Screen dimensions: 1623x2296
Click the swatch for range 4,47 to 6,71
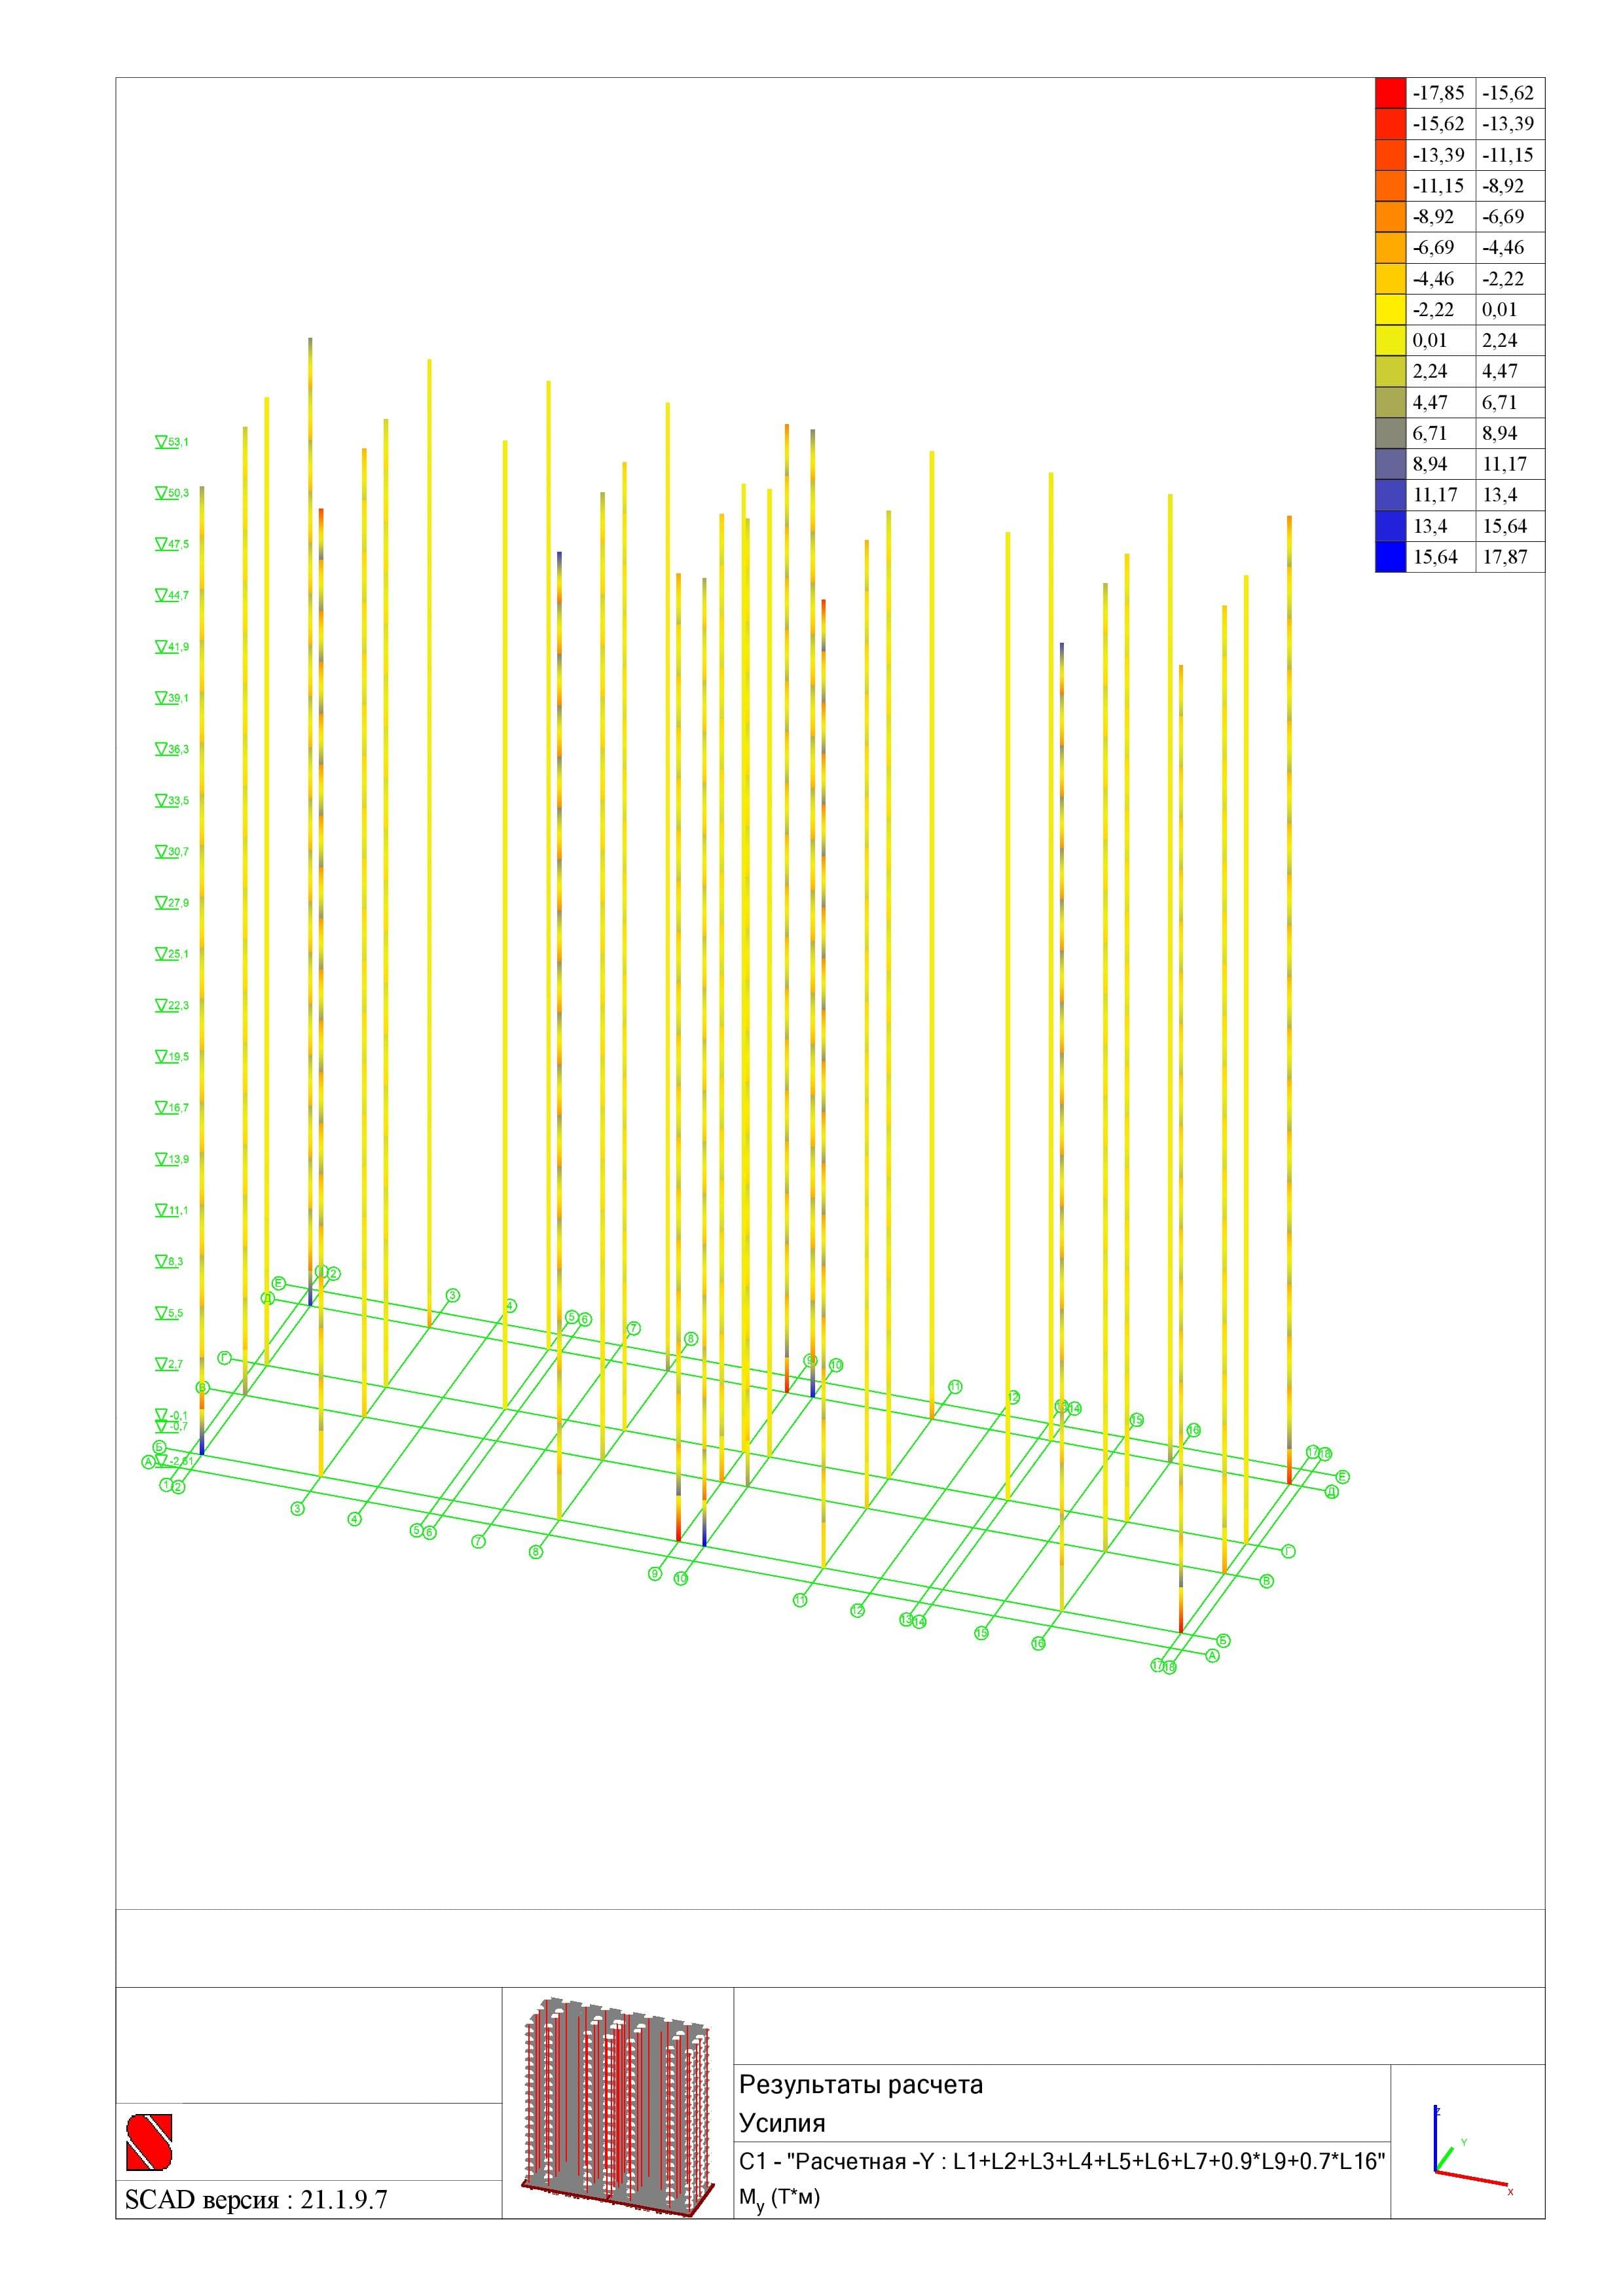click(x=1390, y=403)
